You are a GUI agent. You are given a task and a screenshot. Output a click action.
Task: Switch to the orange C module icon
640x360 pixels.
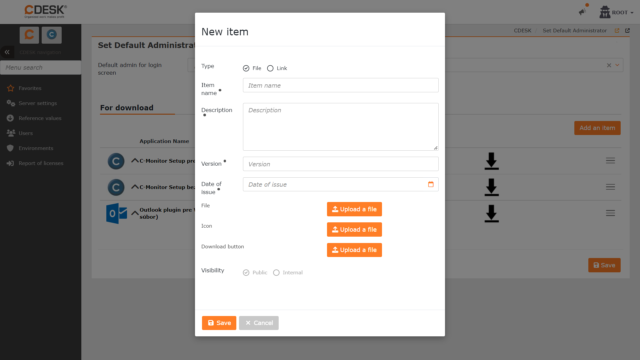click(29, 35)
